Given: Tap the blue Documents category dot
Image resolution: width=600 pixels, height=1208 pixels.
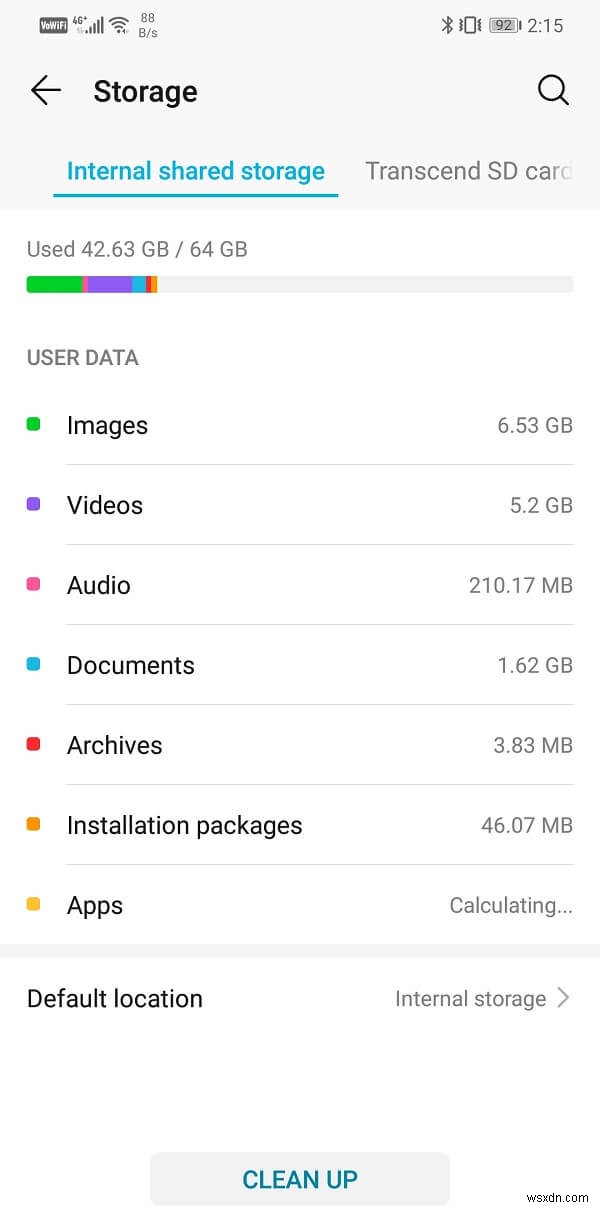Looking at the screenshot, I should 33,664.
